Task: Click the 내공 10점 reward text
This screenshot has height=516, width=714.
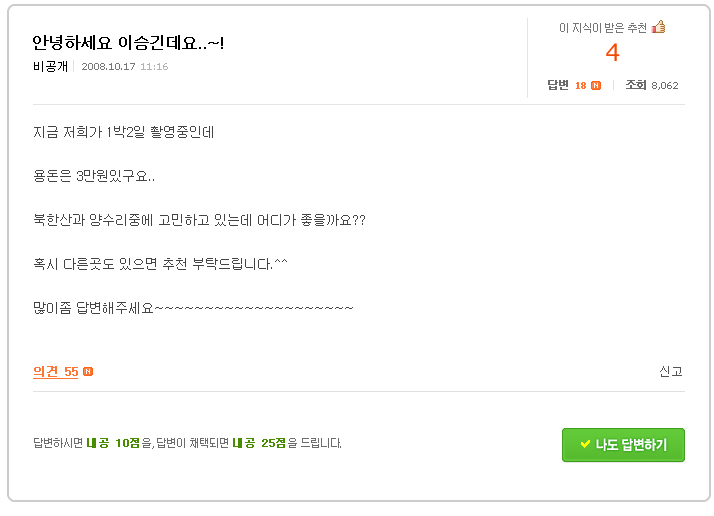Action: (x=113, y=443)
